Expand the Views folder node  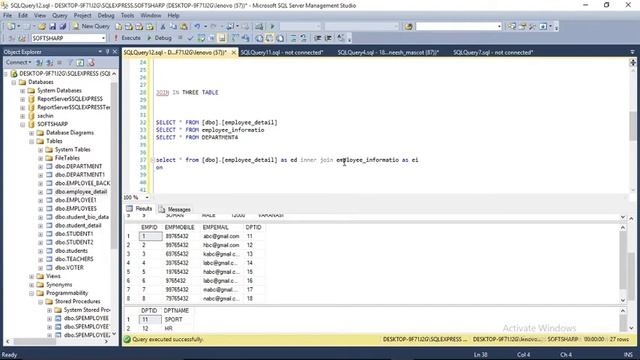(31, 276)
